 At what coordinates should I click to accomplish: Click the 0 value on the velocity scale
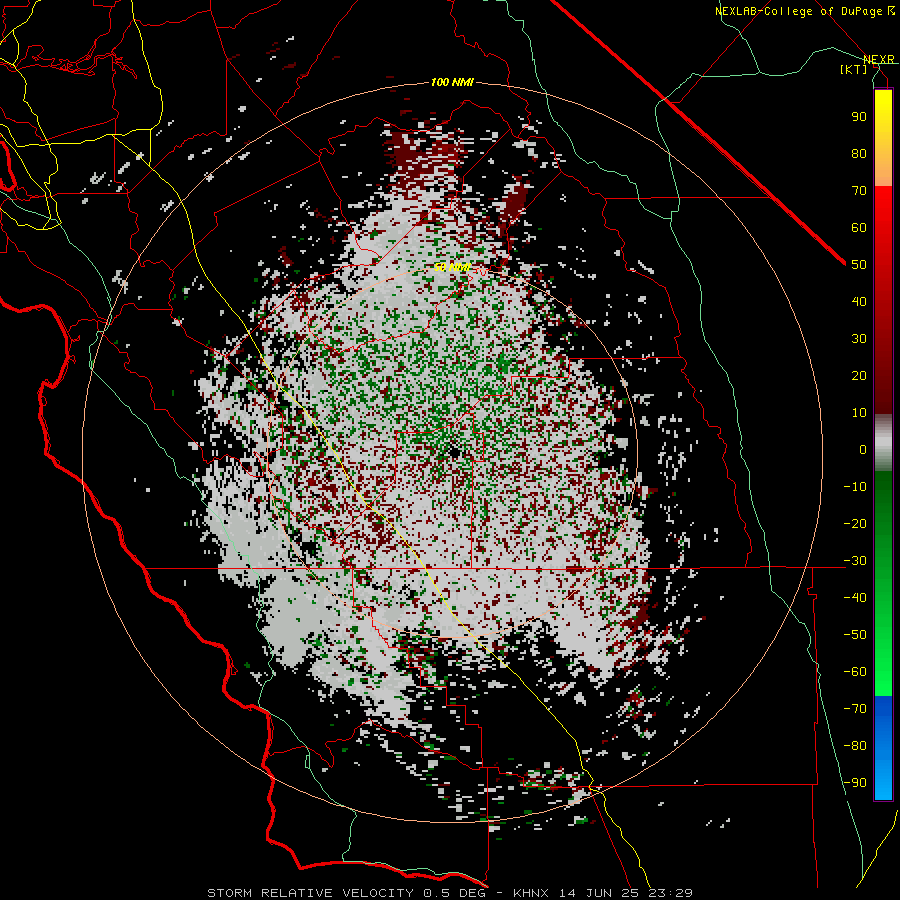point(863,449)
